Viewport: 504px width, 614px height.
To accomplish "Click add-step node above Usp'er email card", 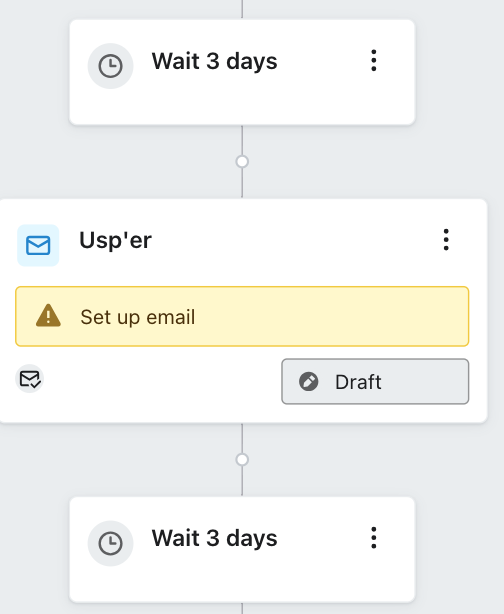I will coord(242,161).
